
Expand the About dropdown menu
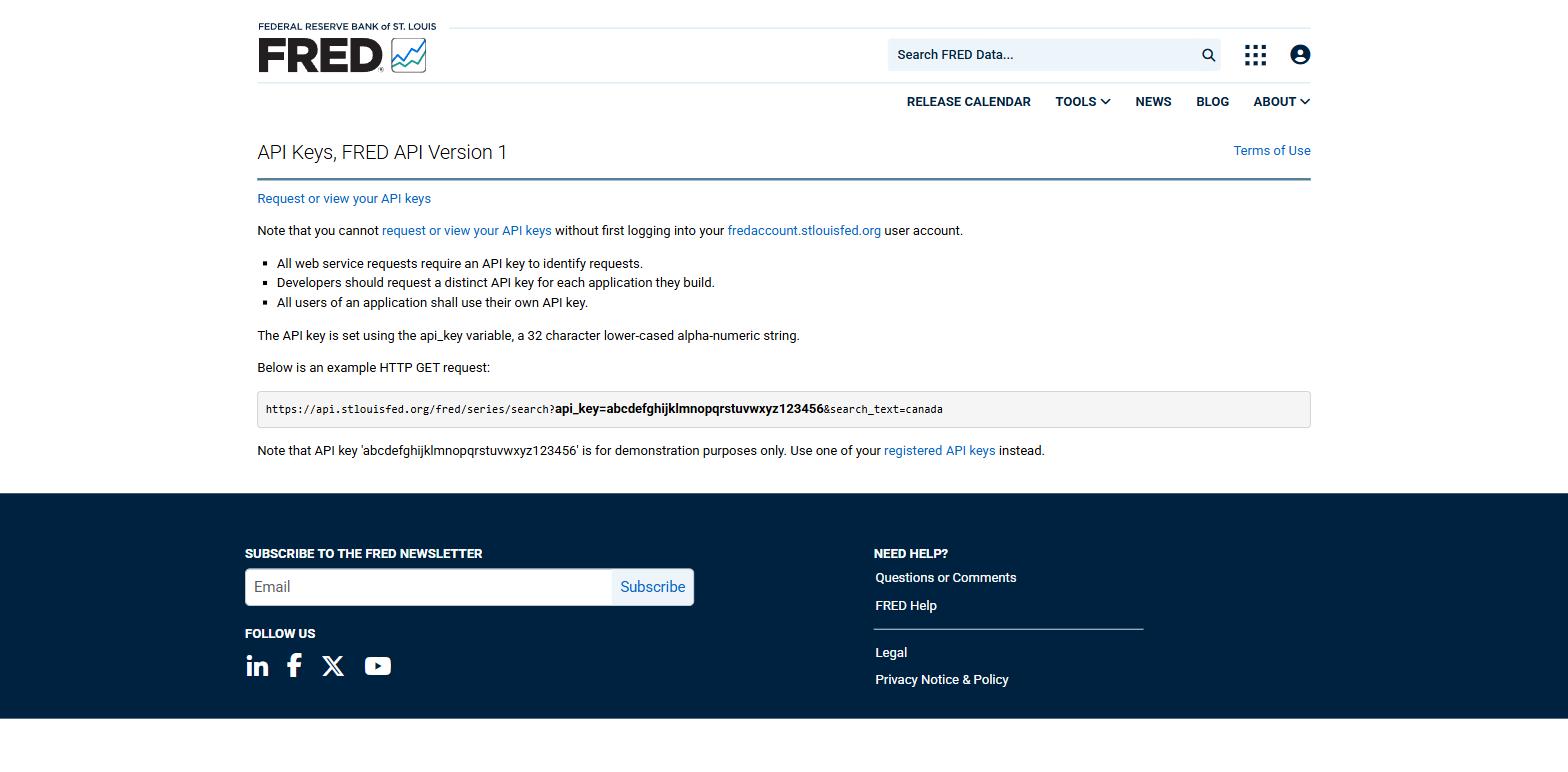pos(1281,102)
